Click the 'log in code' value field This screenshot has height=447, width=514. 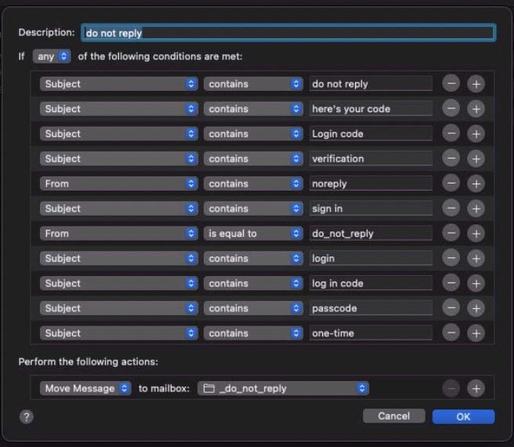371,283
